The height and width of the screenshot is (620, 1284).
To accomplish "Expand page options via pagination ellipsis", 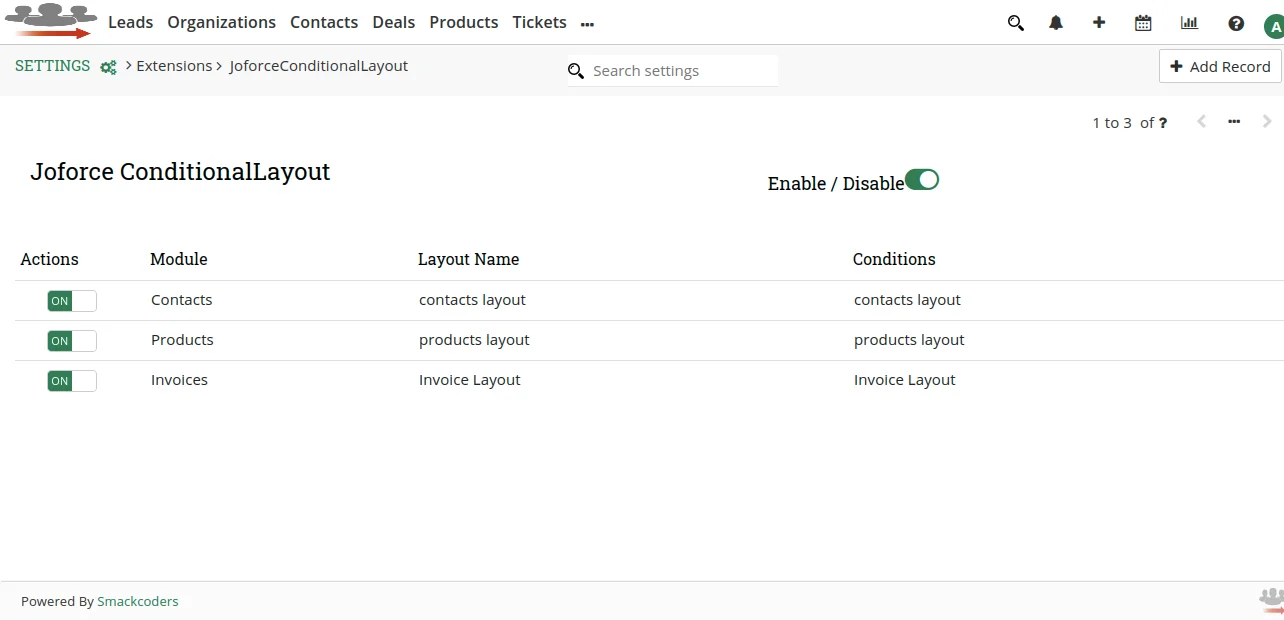I will 1233,121.
